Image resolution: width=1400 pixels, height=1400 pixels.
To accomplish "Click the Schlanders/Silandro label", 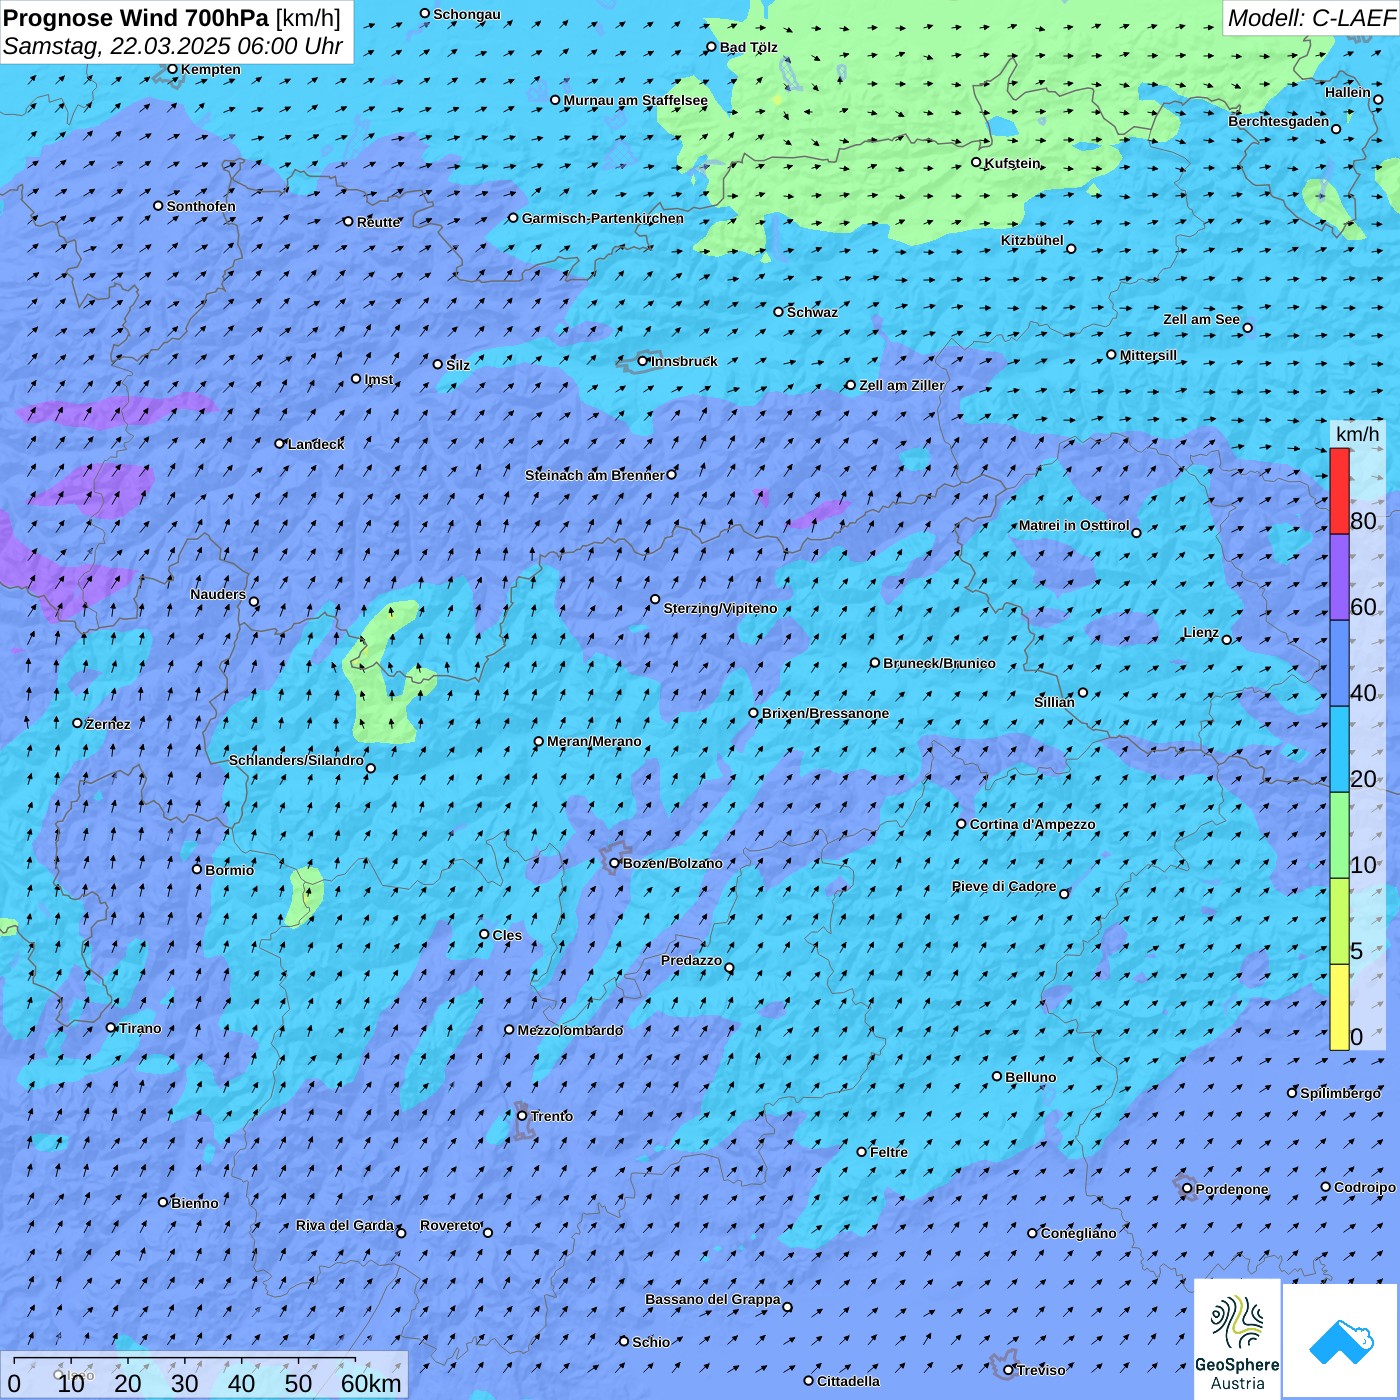I will pos(296,760).
